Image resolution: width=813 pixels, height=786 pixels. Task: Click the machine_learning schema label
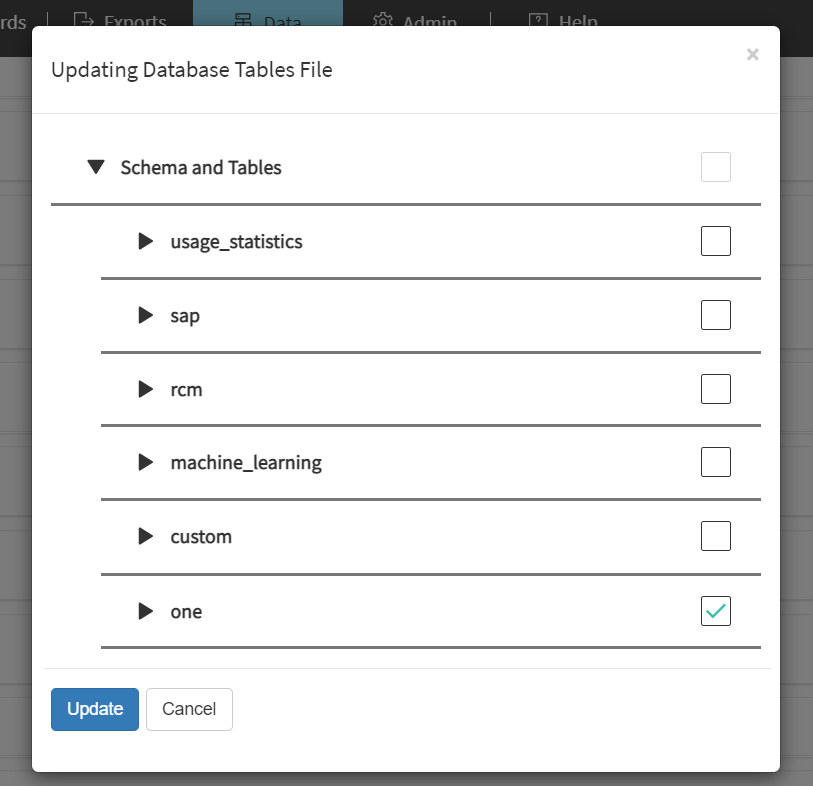(x=246, y=462)
